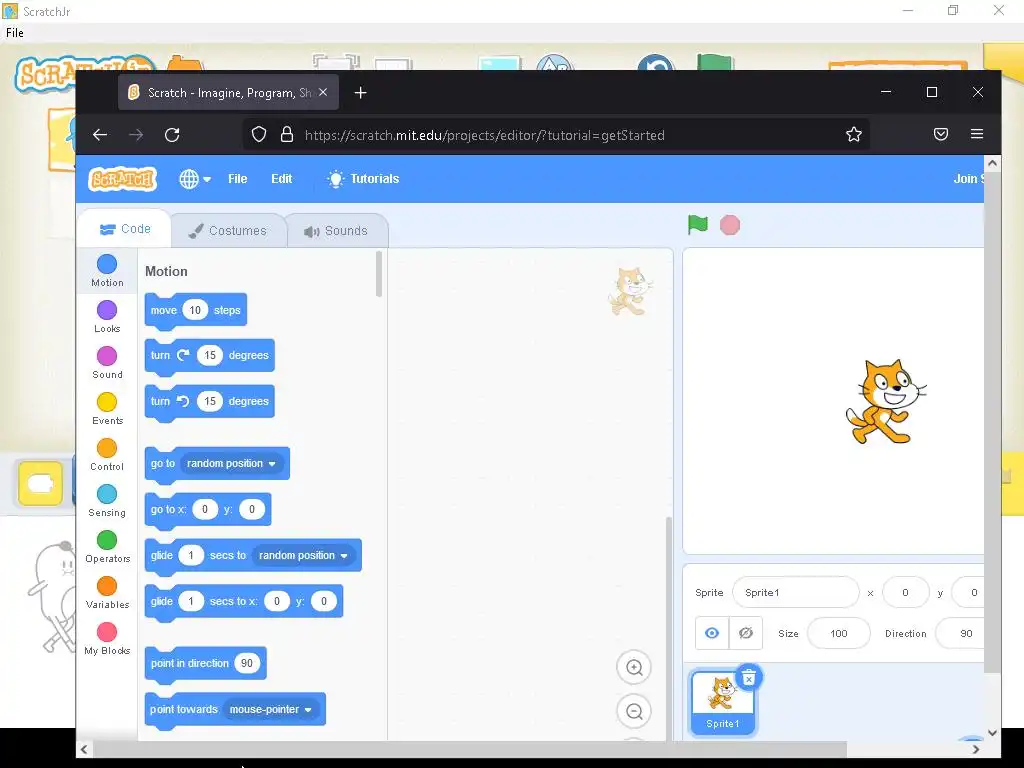This screenshot has height=768, width=1024.
Task: Switch to the Costumes tab
Action: [228, 231]
